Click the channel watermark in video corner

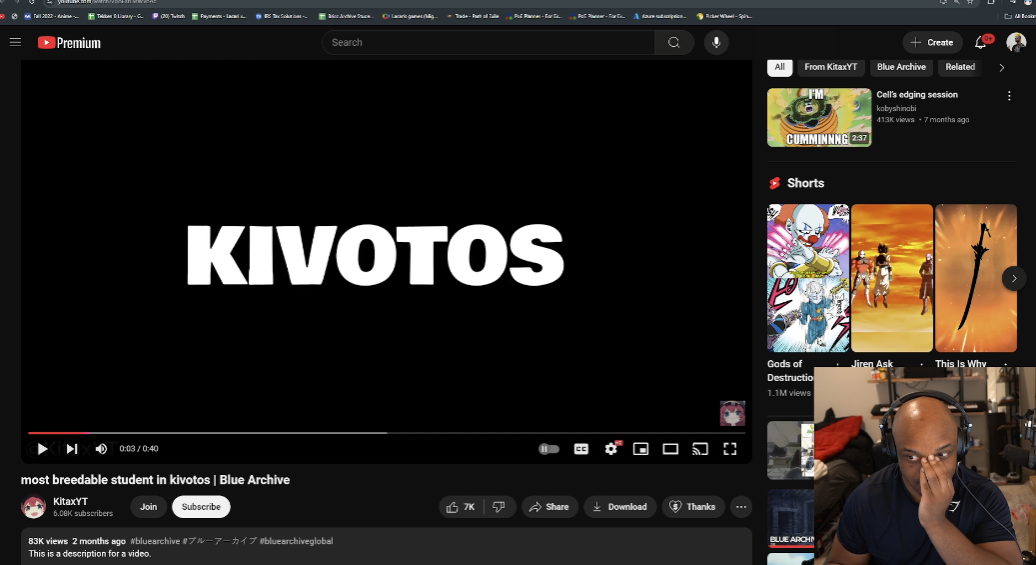732,413
